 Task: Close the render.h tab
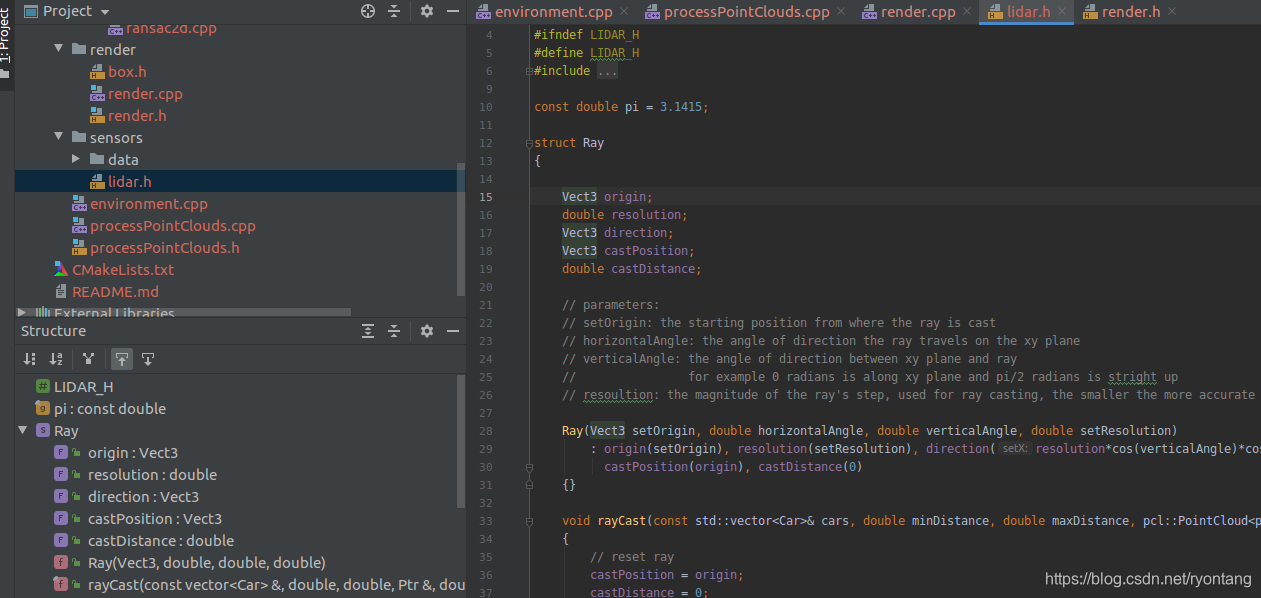[x=1171, y=12]
